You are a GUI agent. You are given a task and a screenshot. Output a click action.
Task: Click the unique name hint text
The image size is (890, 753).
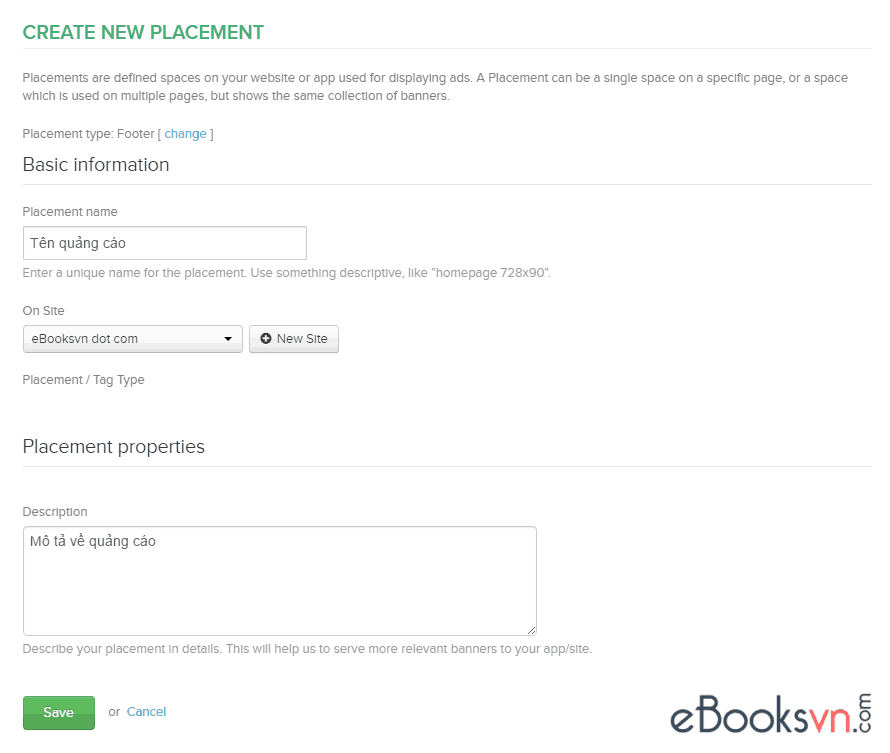click(286, 272)
